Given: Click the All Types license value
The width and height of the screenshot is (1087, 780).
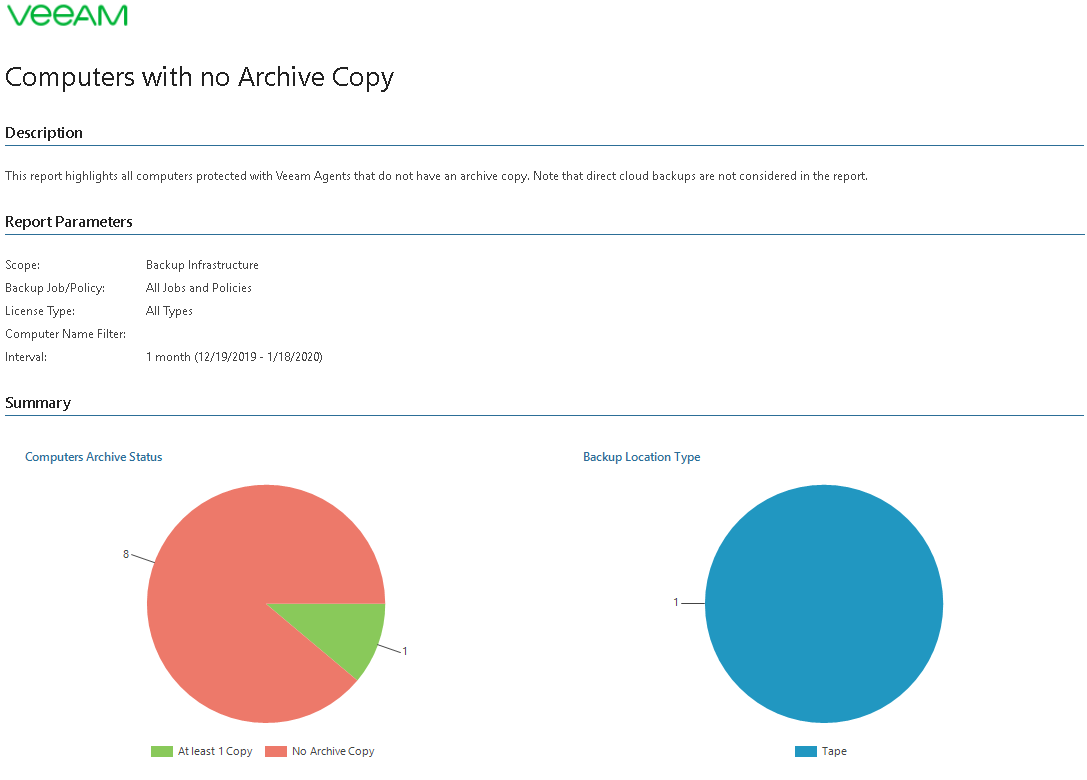Looking at the screenshot, I should [169, 311].
